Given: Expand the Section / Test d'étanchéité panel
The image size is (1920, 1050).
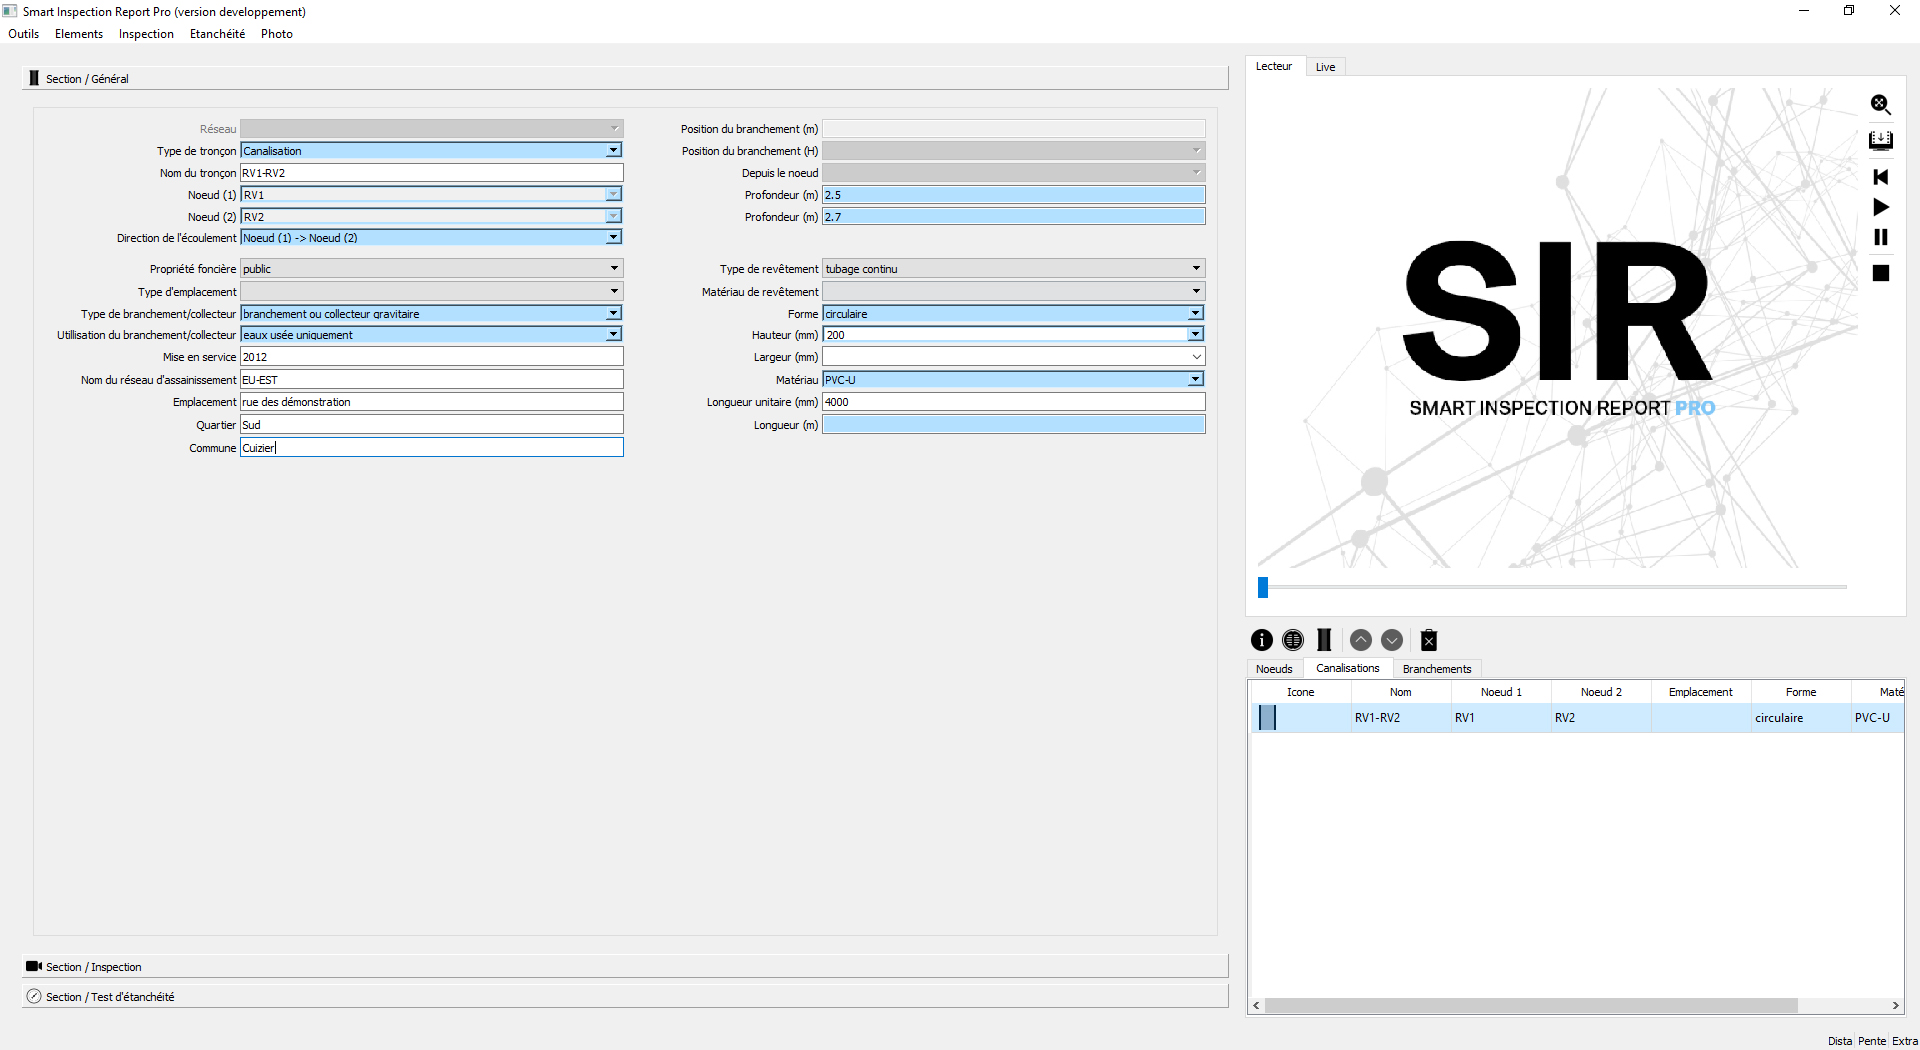Looking at the screenshot, I should 625,996.
